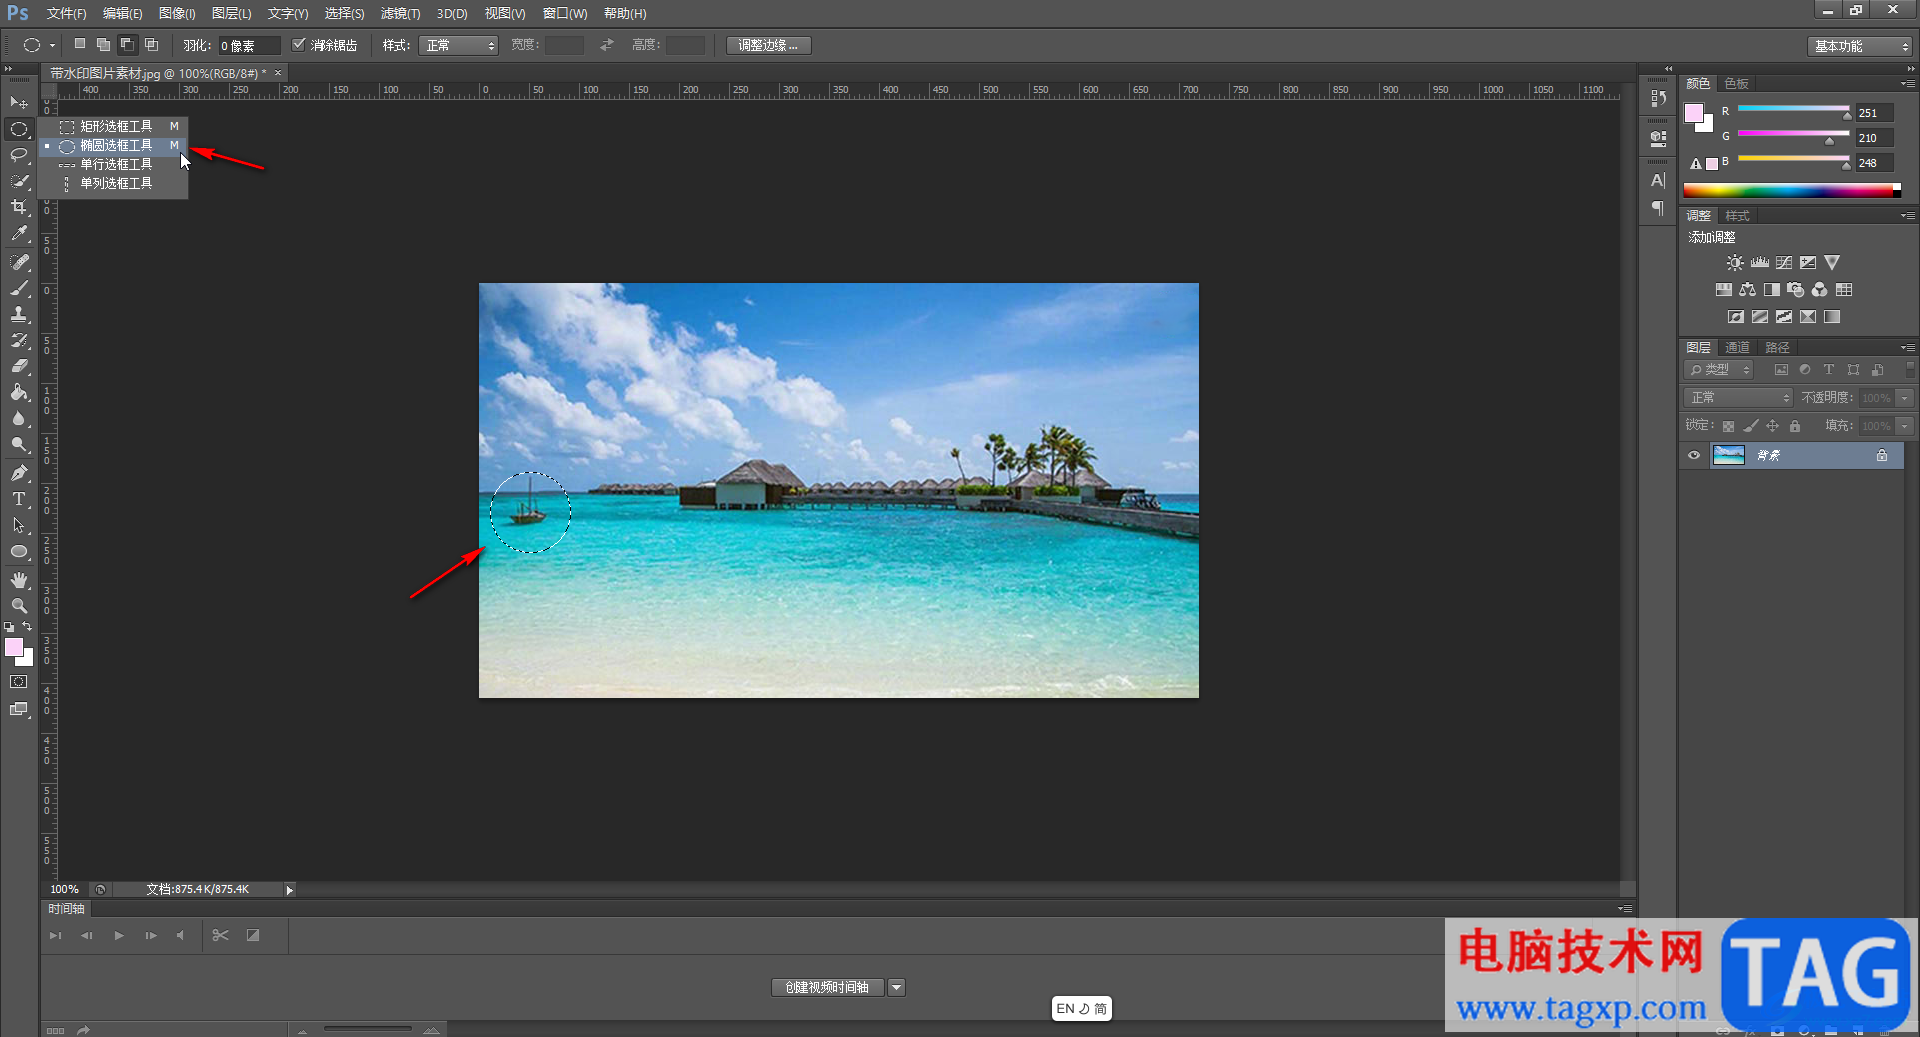Select the Paint Bucket tool
The width and height of the screenshot is (1920, 1037).
pyautogui.click(x=19, y=392)
